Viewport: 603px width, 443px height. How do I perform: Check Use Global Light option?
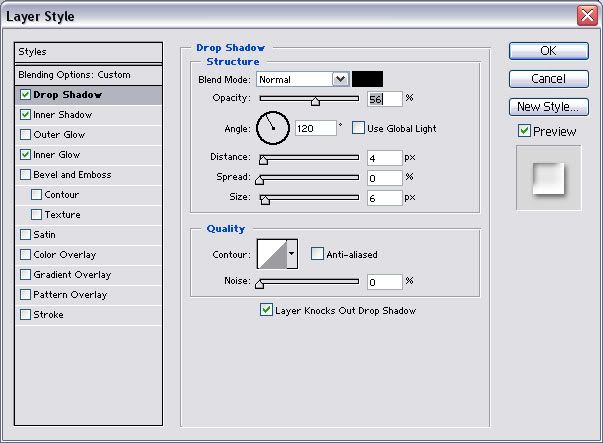(x=358, y=128)
